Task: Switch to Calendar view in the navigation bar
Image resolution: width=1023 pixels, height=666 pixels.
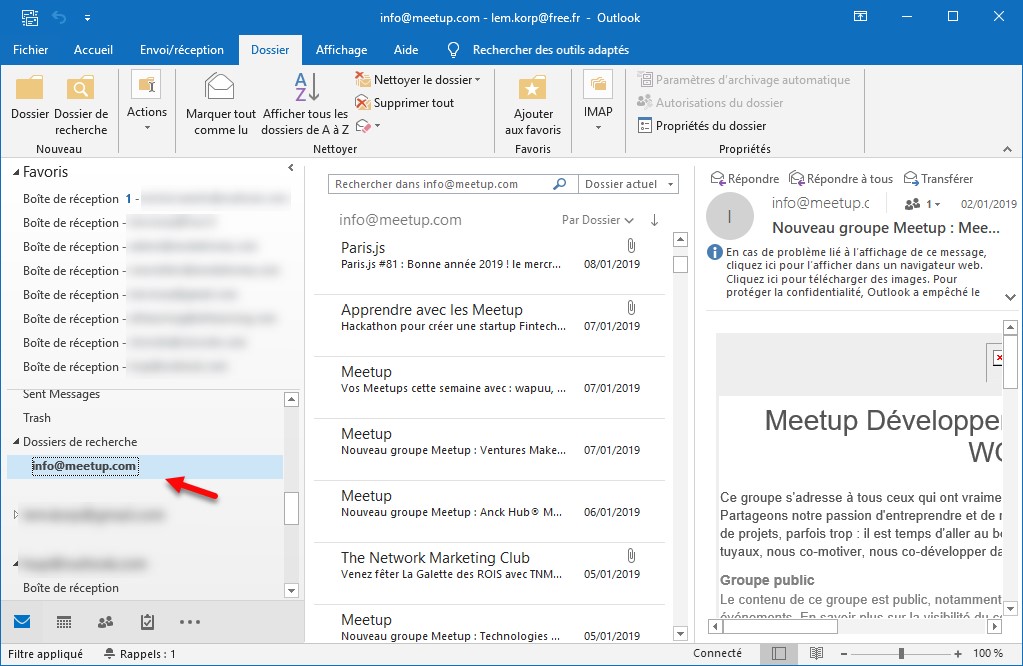Action: (64, 622)
